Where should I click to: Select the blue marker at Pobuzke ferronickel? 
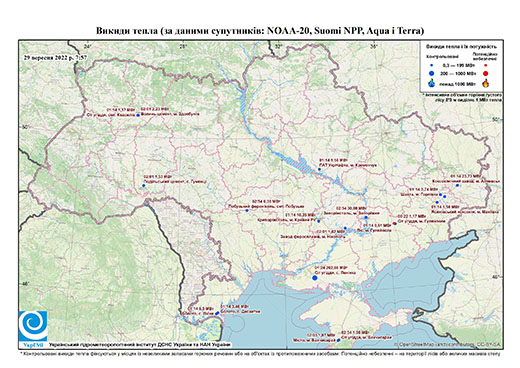(247, 210)
